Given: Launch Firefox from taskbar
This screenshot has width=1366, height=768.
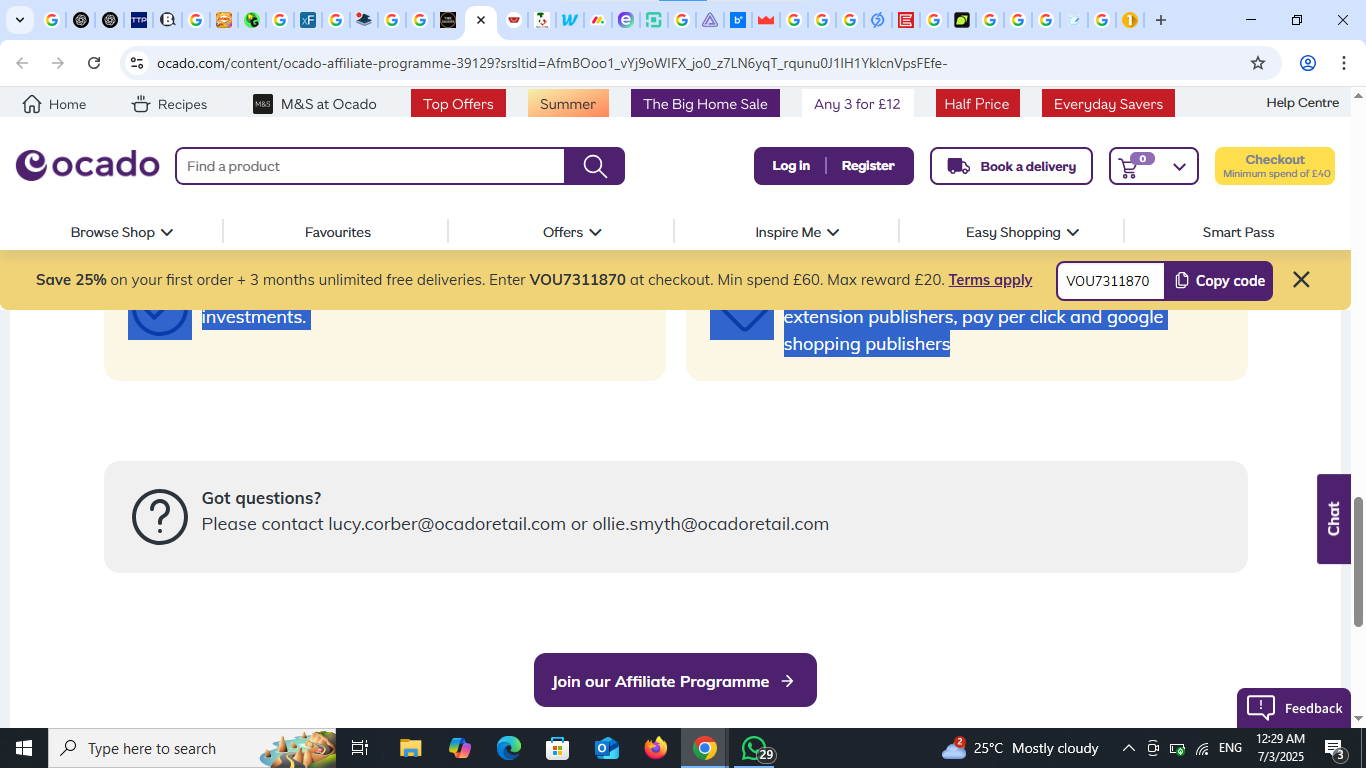Looking at the screenshot, I should [656, 748].
